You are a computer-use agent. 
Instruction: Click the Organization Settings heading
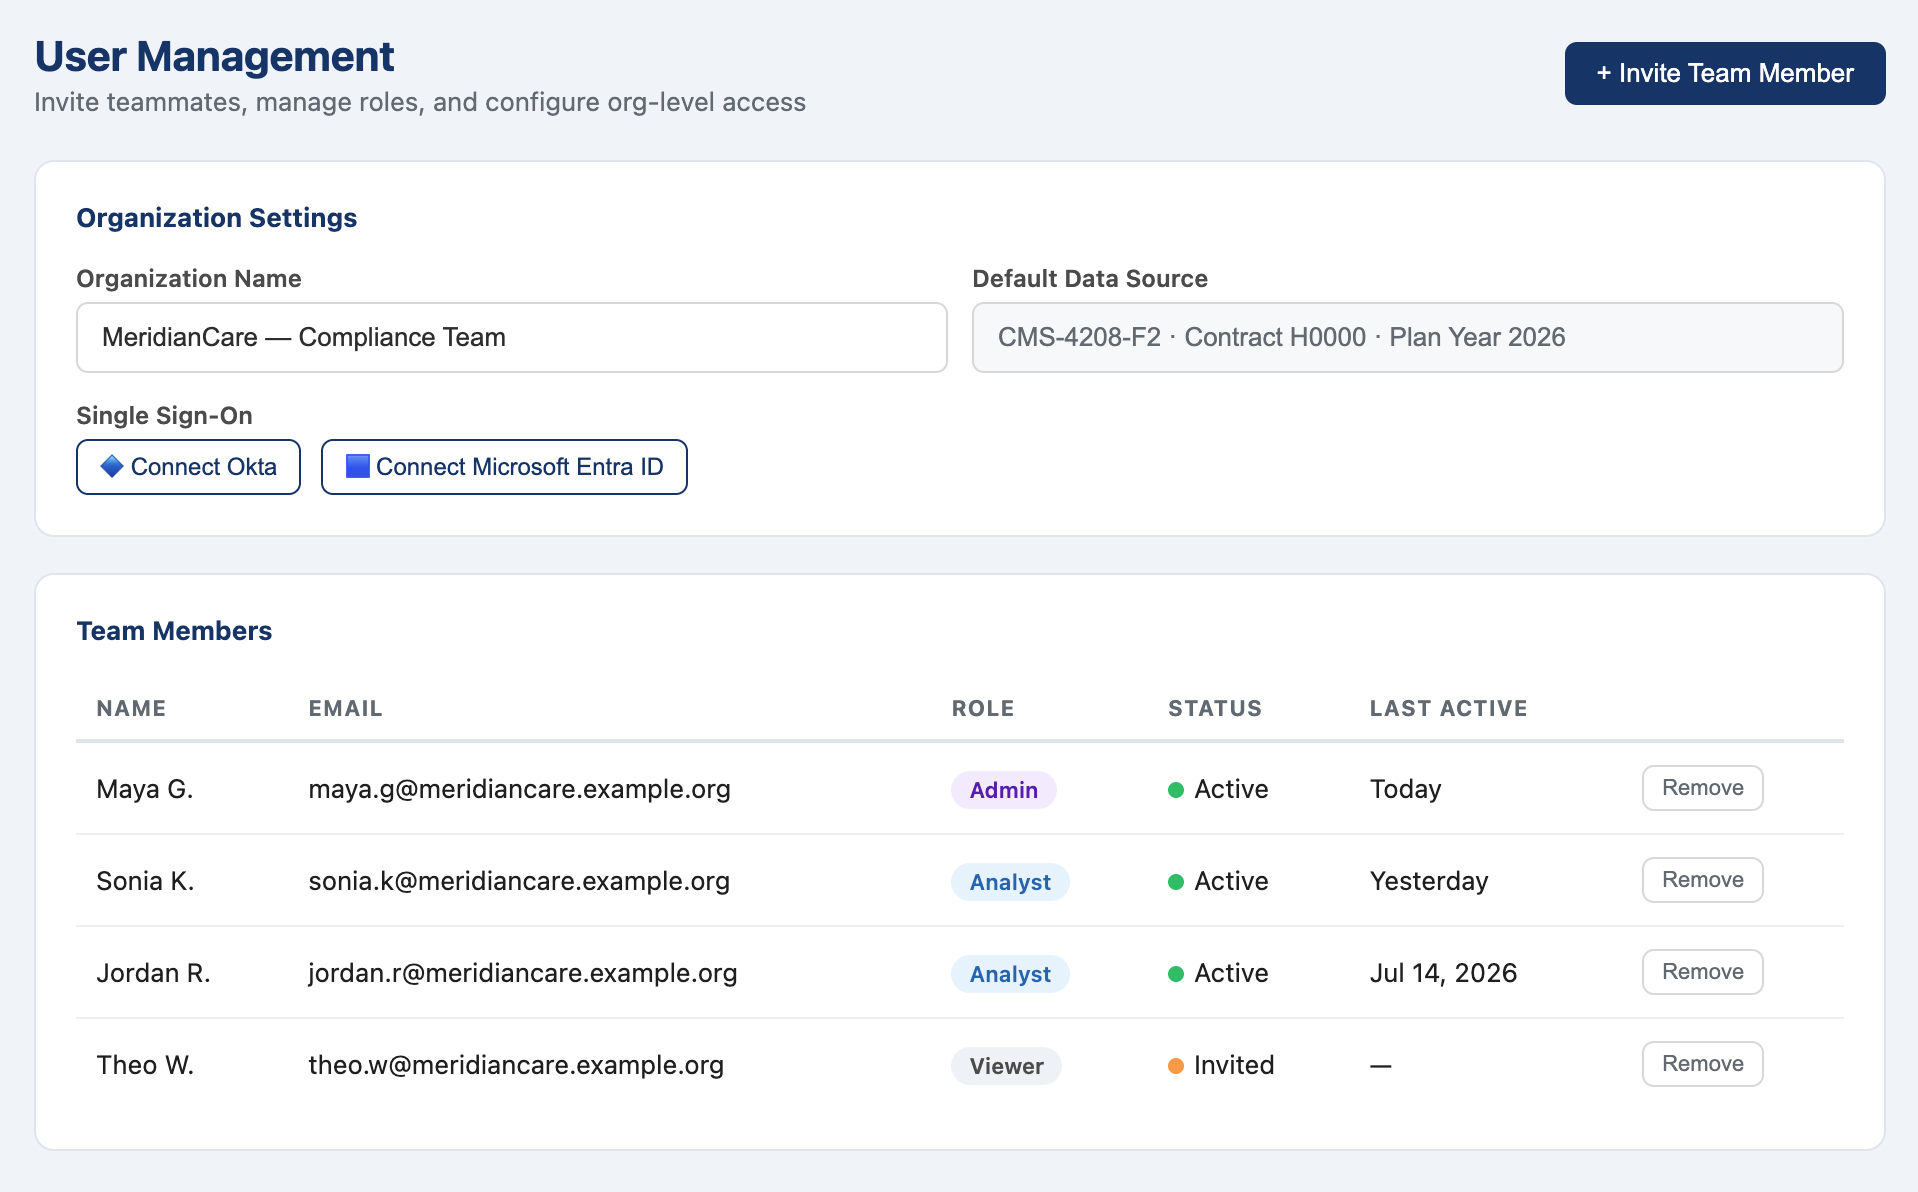(x=217, y=218)
